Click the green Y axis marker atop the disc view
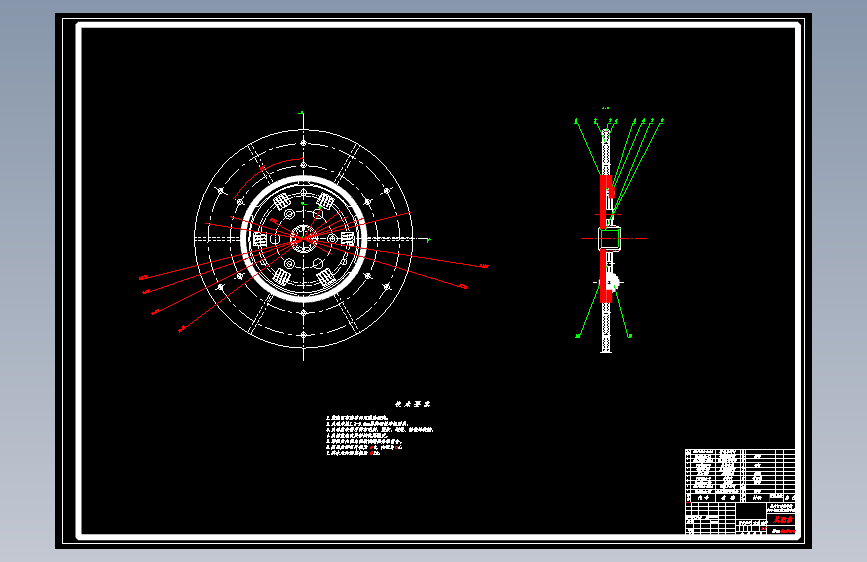This screenshot has width=867, height=562. (x=301, y=113)
